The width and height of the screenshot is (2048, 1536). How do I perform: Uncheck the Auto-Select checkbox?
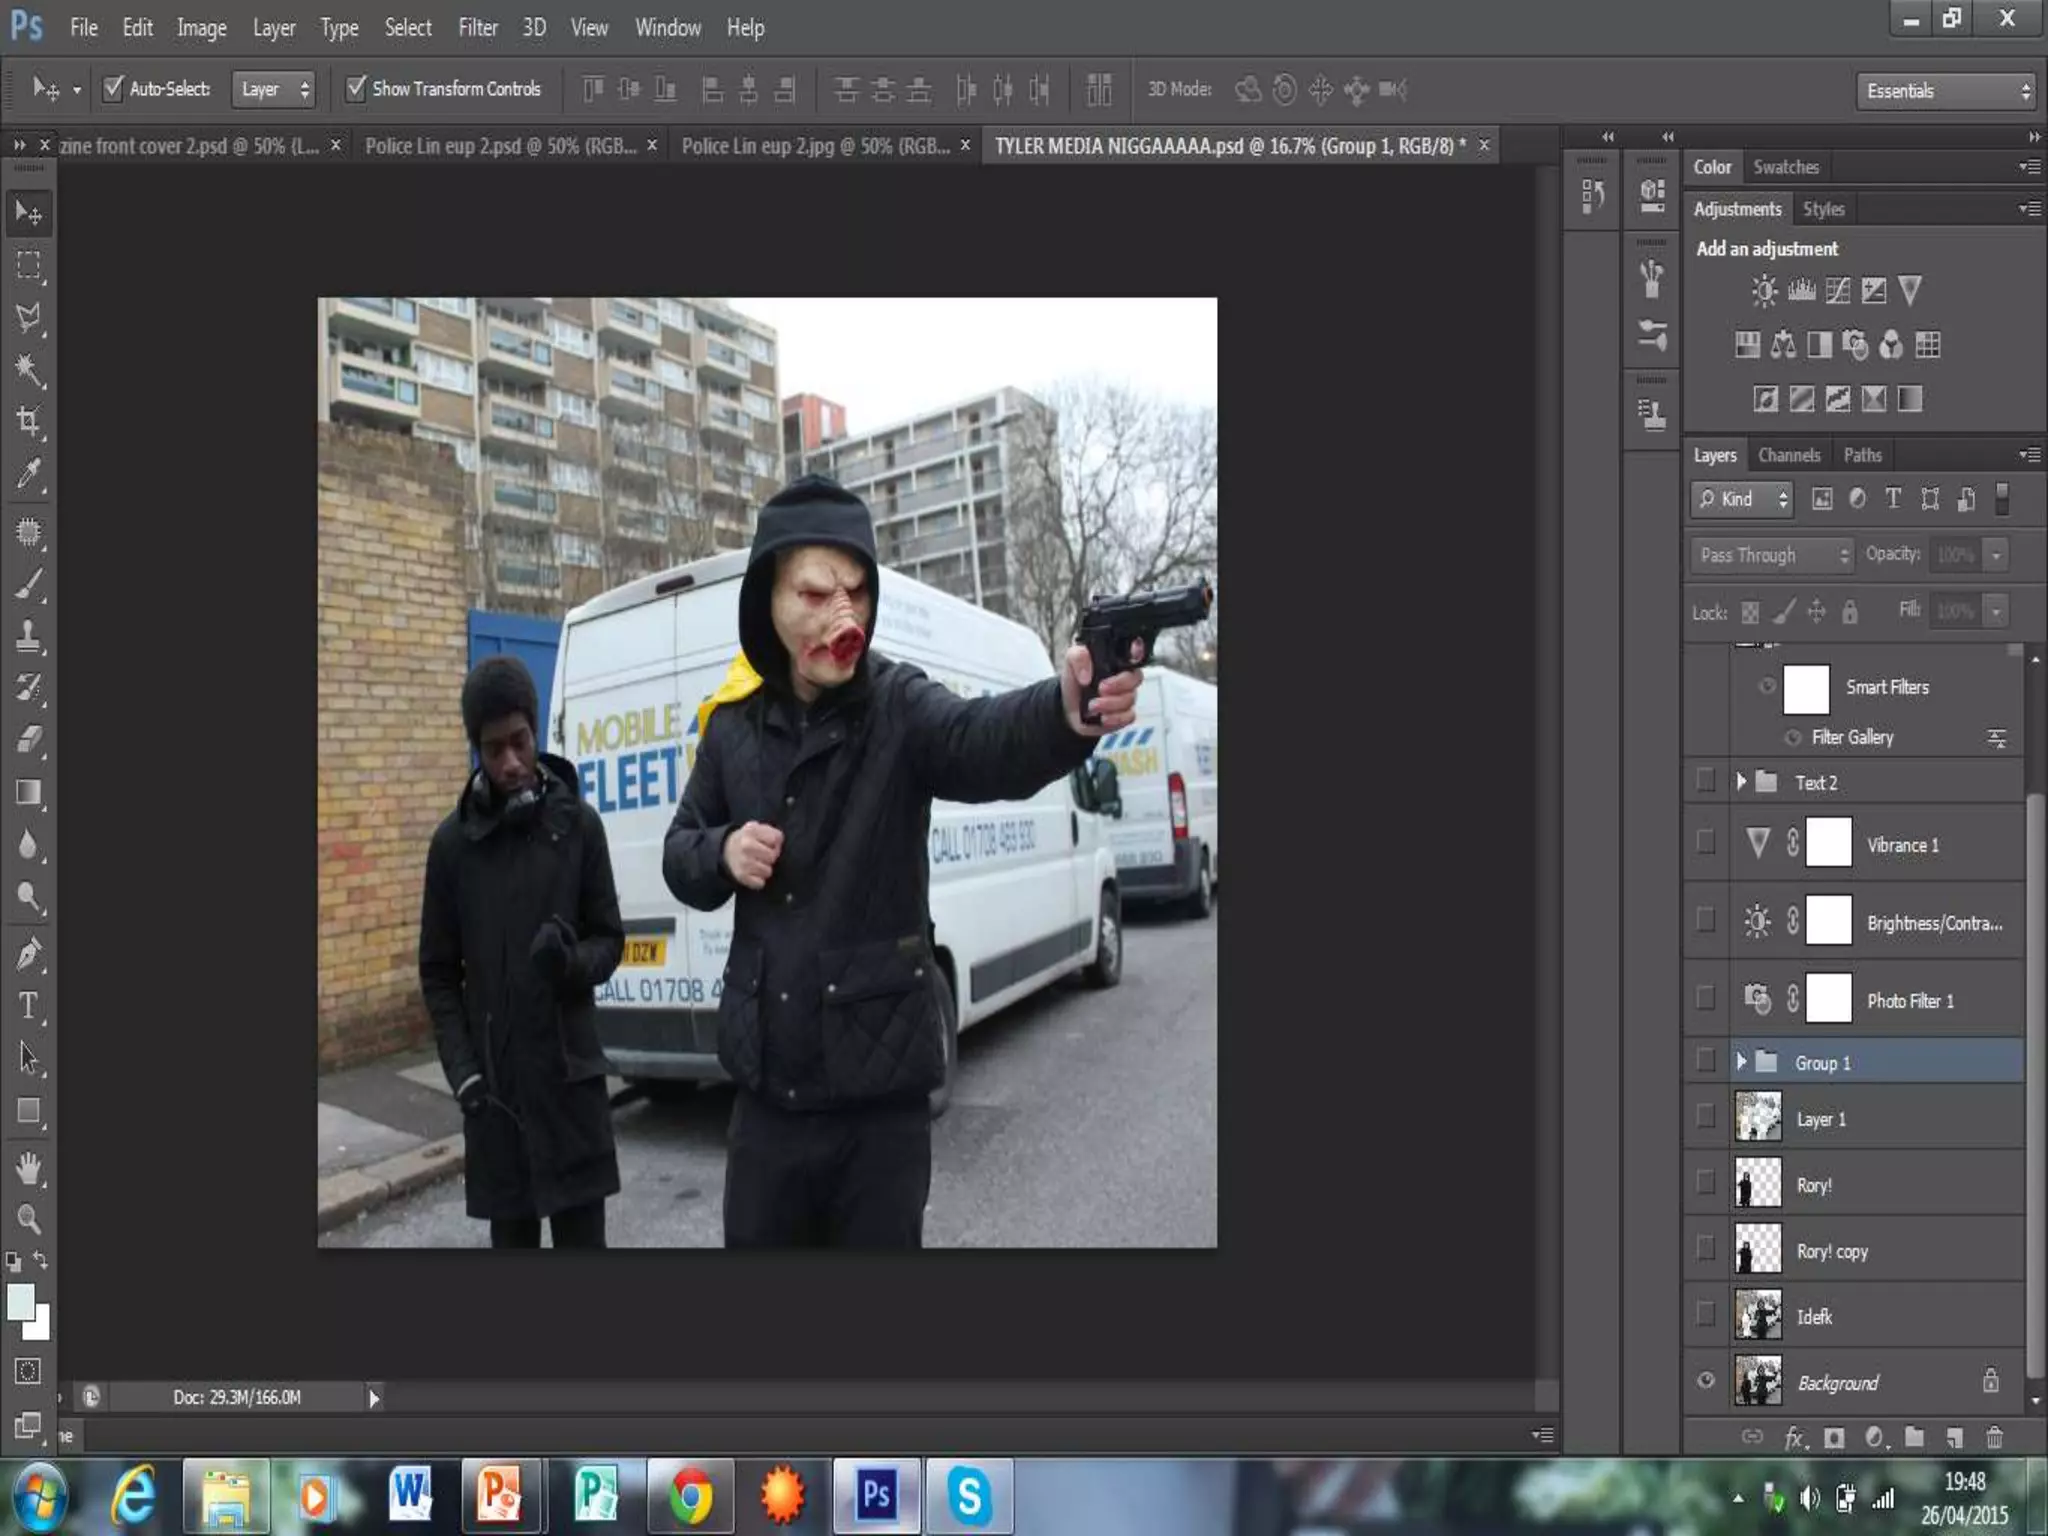coord(114,88)
